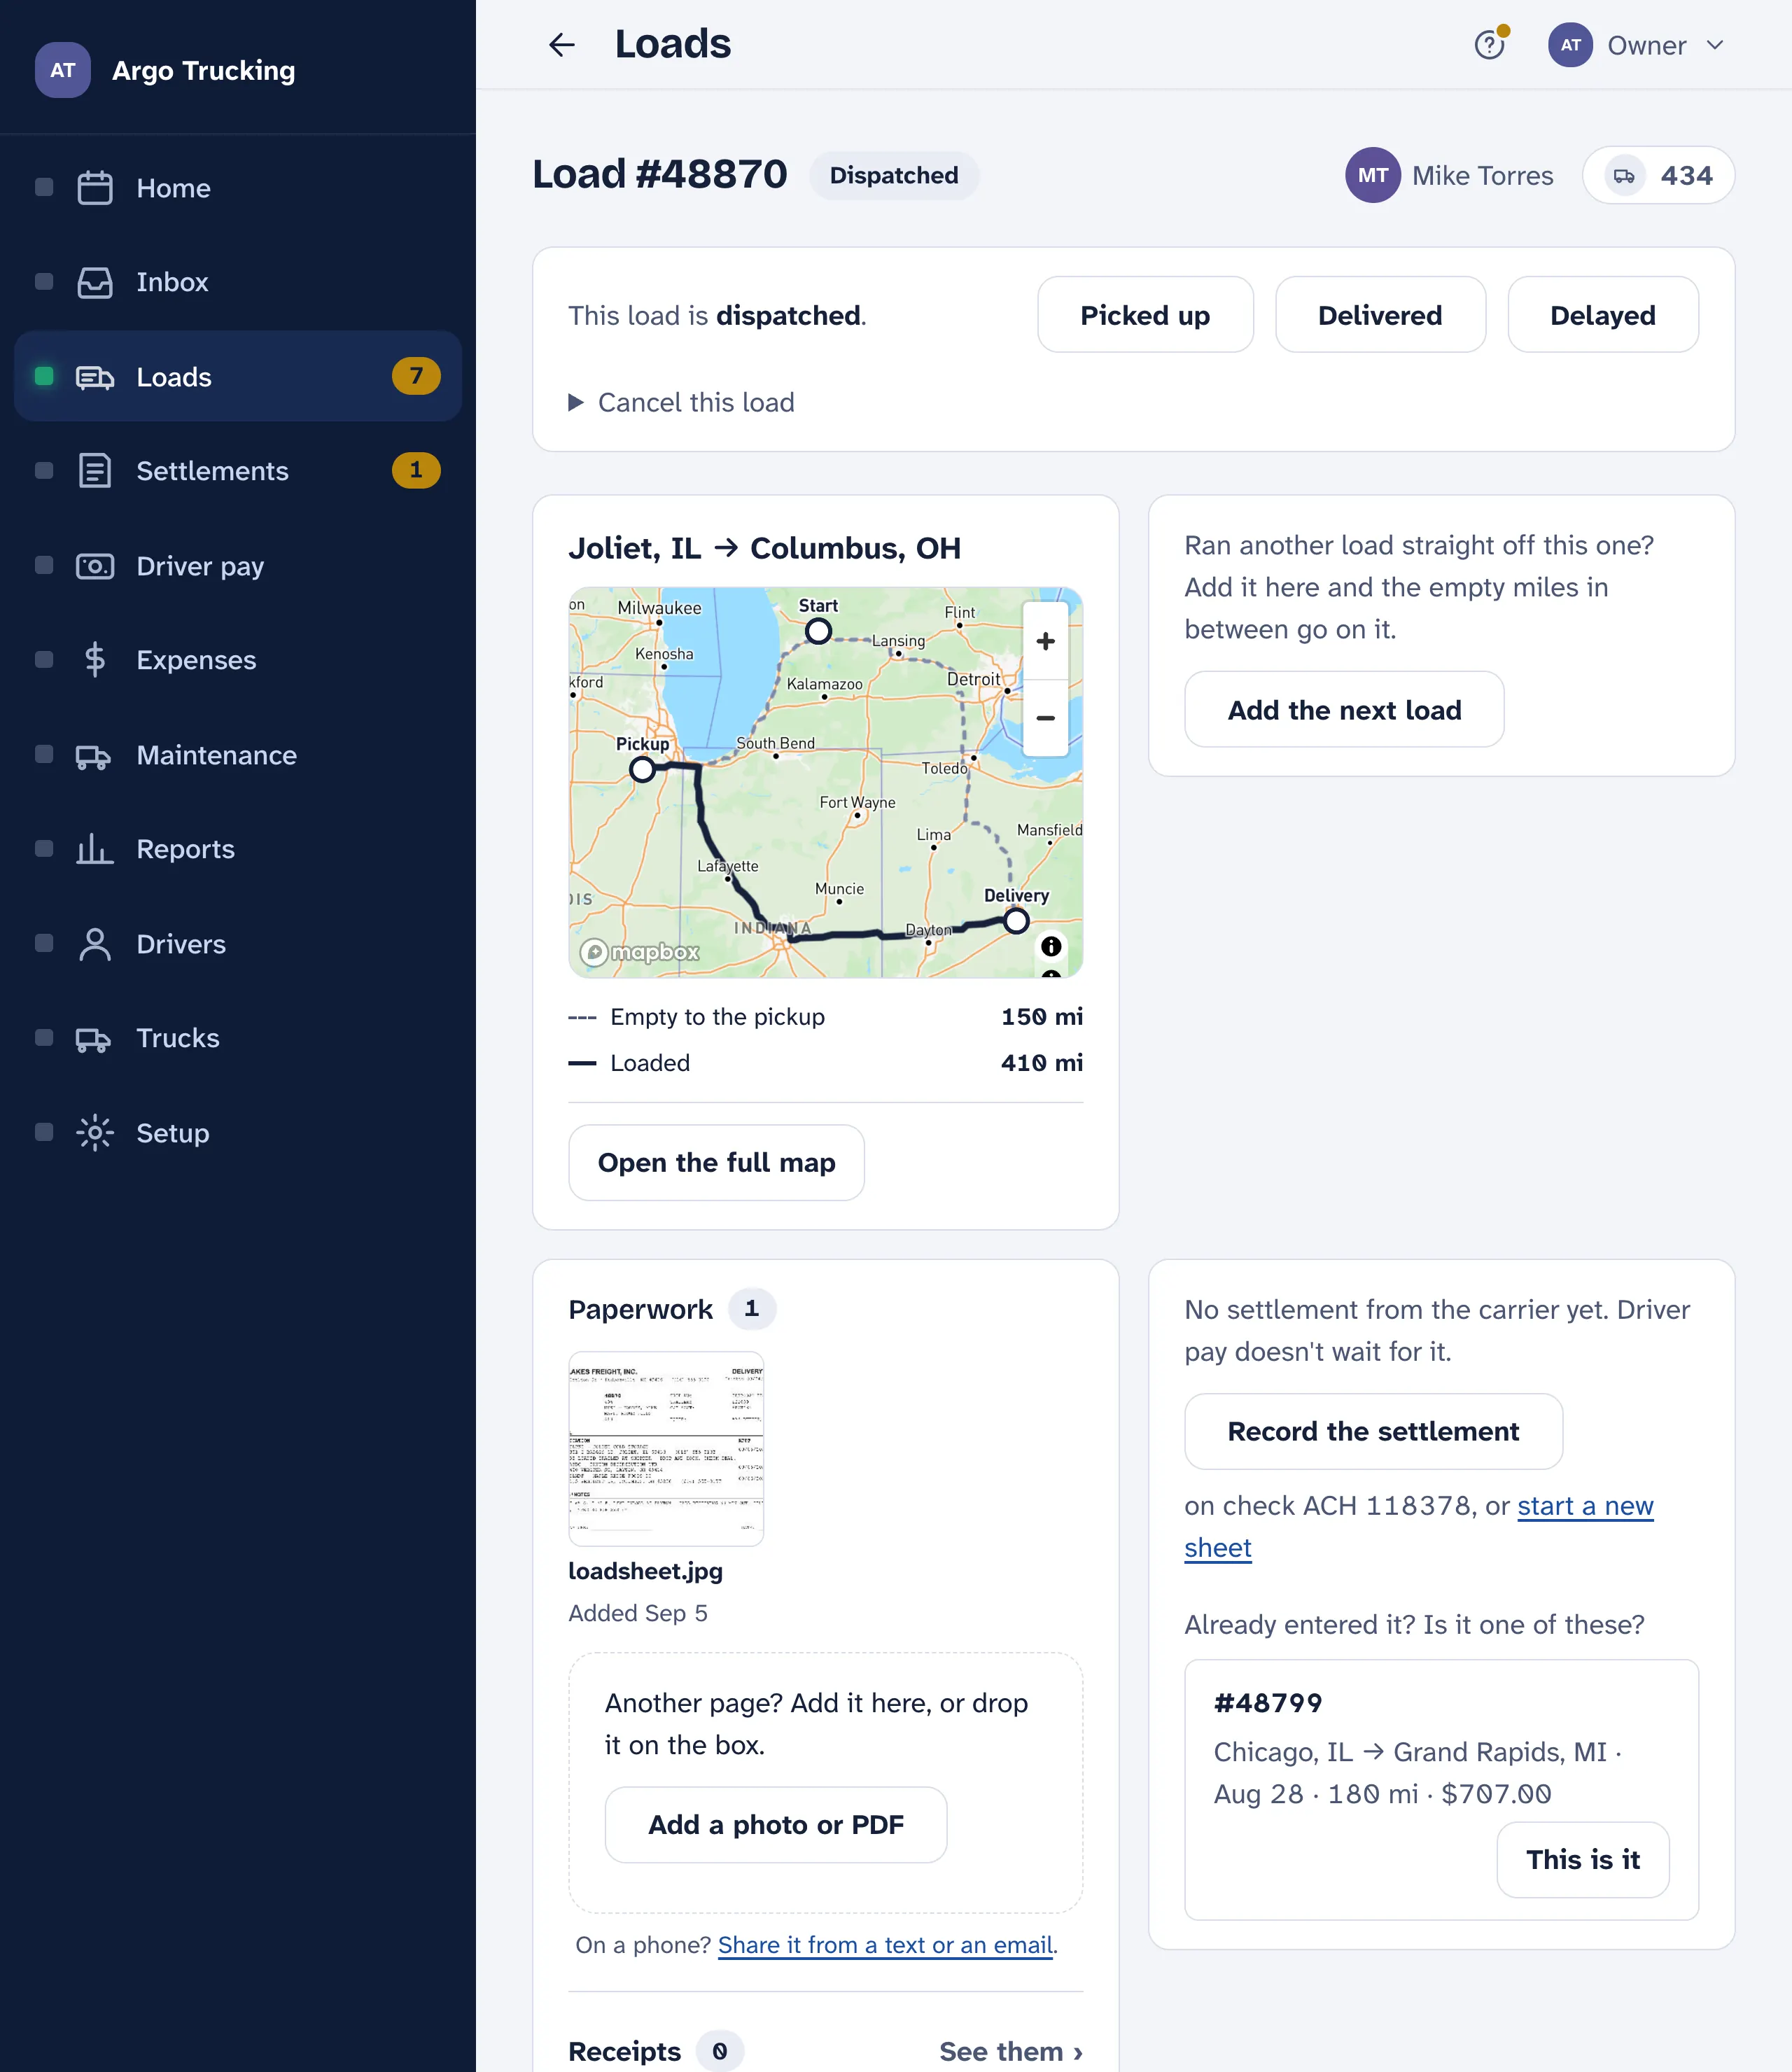Screen dimensions: 1792x2072
Task: Click the back arrow next to Loads
Action: [562, 45]
